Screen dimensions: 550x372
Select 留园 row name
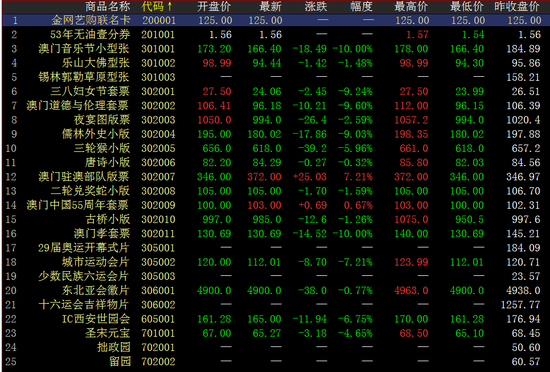pyautogui.click(x=119, y=361)
